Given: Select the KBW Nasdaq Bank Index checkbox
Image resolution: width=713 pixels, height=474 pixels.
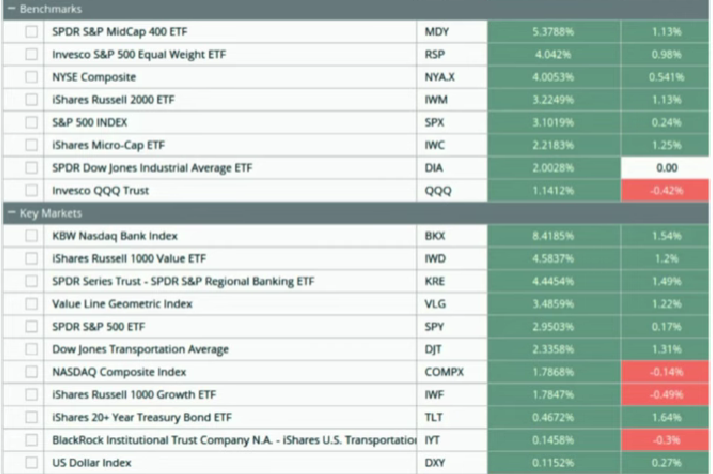Looking at the screenshot, I should click(33, 237).
